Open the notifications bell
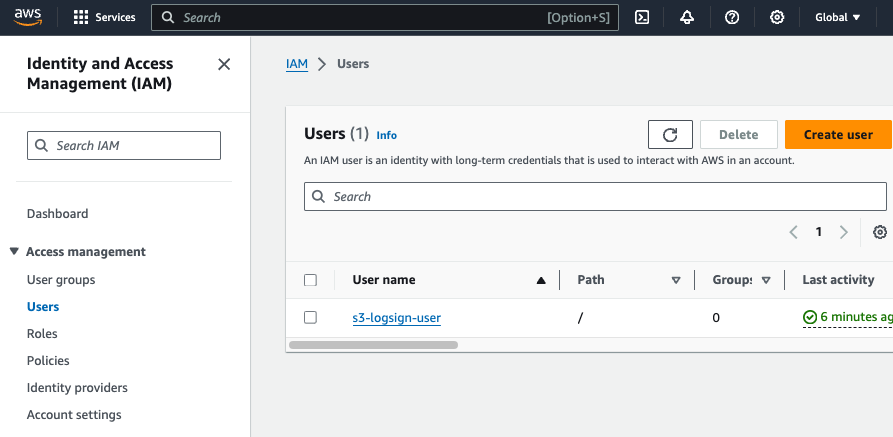Viewport: 893px width, 437px height. pyautogui.click(x=687, y=18)
